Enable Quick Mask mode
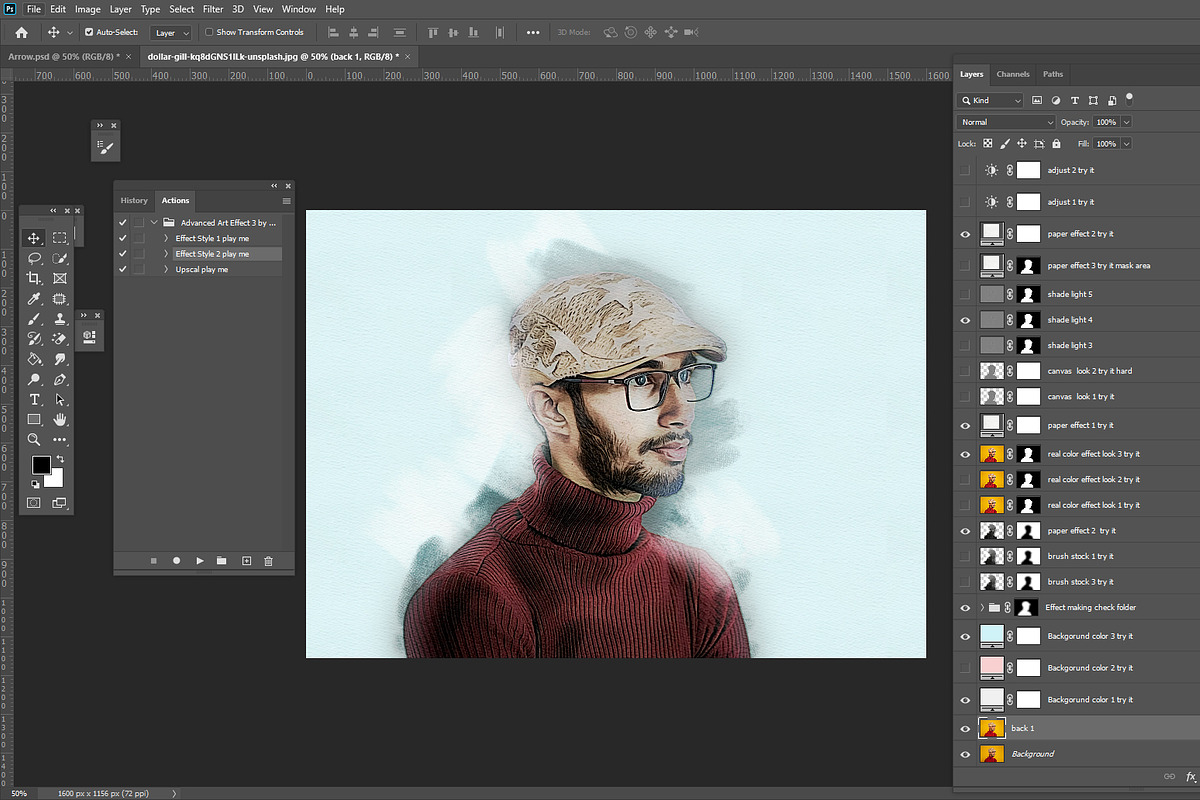 34,502
